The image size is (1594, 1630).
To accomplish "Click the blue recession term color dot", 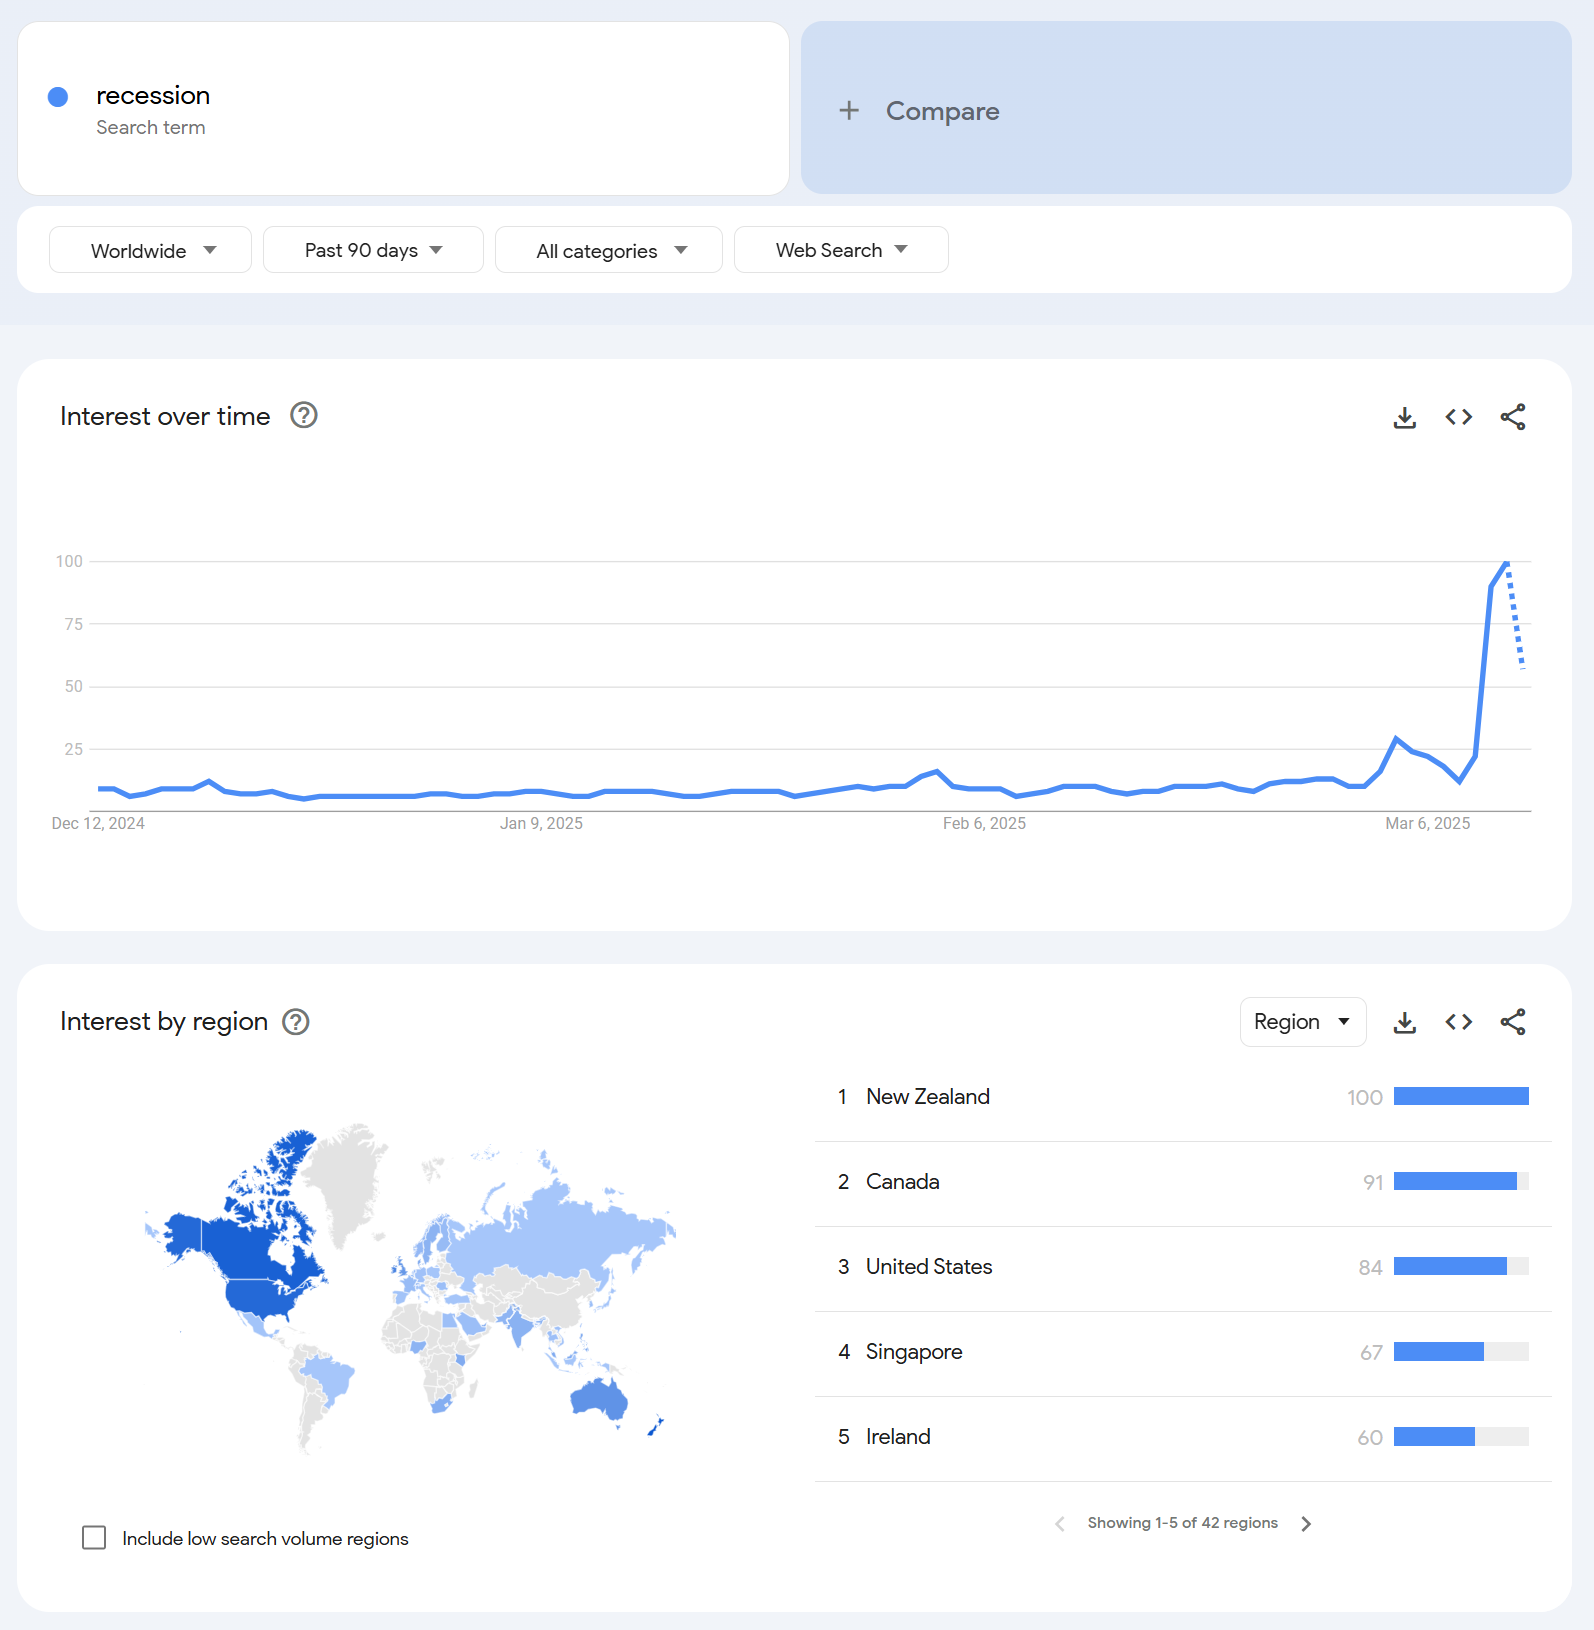I will tap(58, 97).
